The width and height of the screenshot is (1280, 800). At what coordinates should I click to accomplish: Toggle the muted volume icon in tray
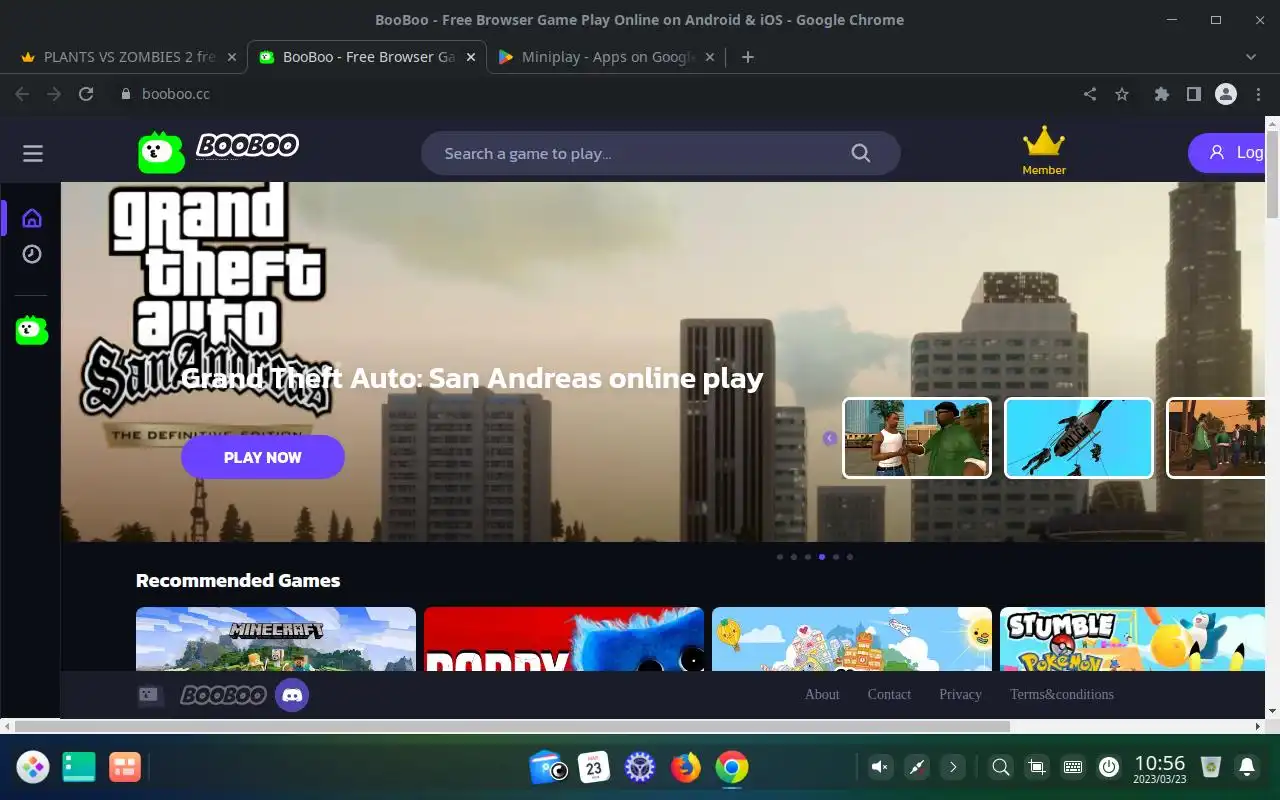coord(879,767)
